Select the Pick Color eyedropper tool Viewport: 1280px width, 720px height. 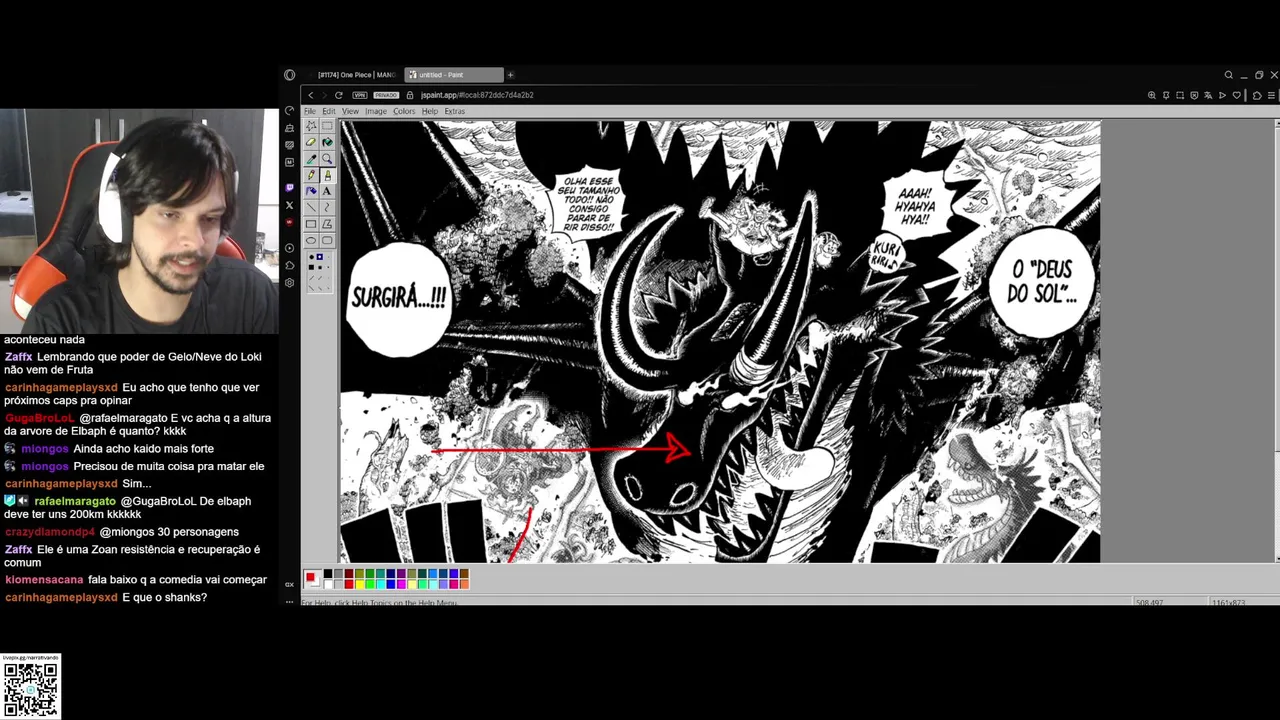(311, 159)
